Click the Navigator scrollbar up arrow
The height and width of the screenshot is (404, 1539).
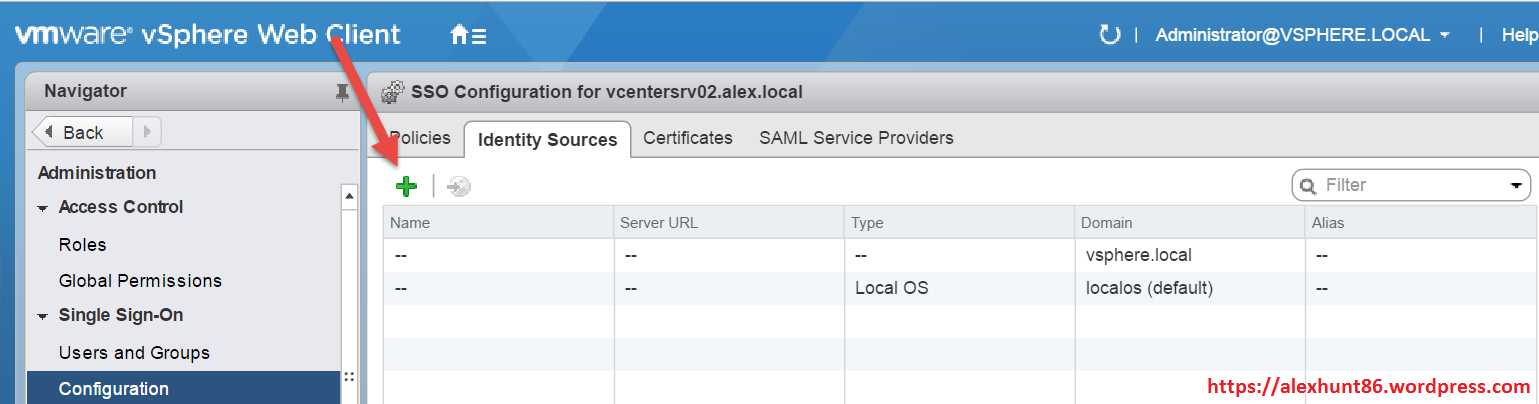tap(349, 196)
